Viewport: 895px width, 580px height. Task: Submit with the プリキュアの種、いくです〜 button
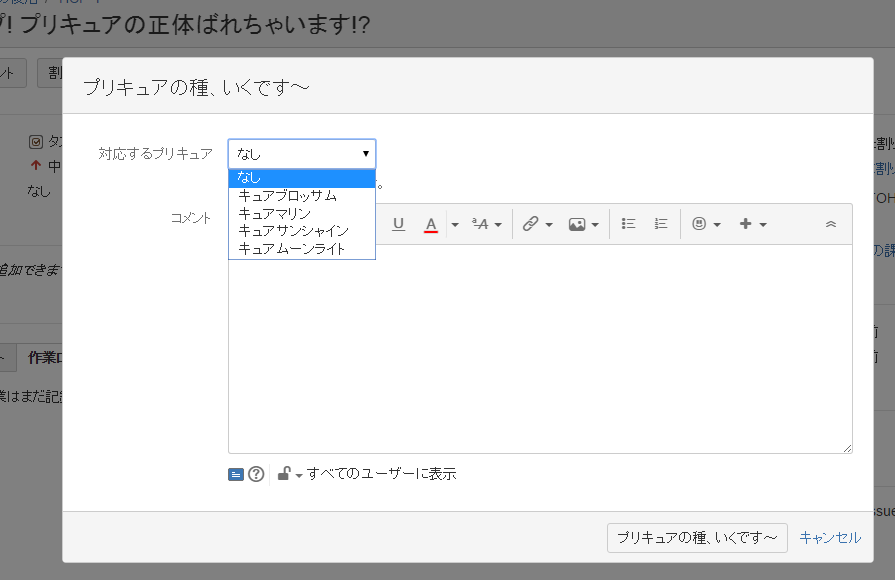[697, 537]
